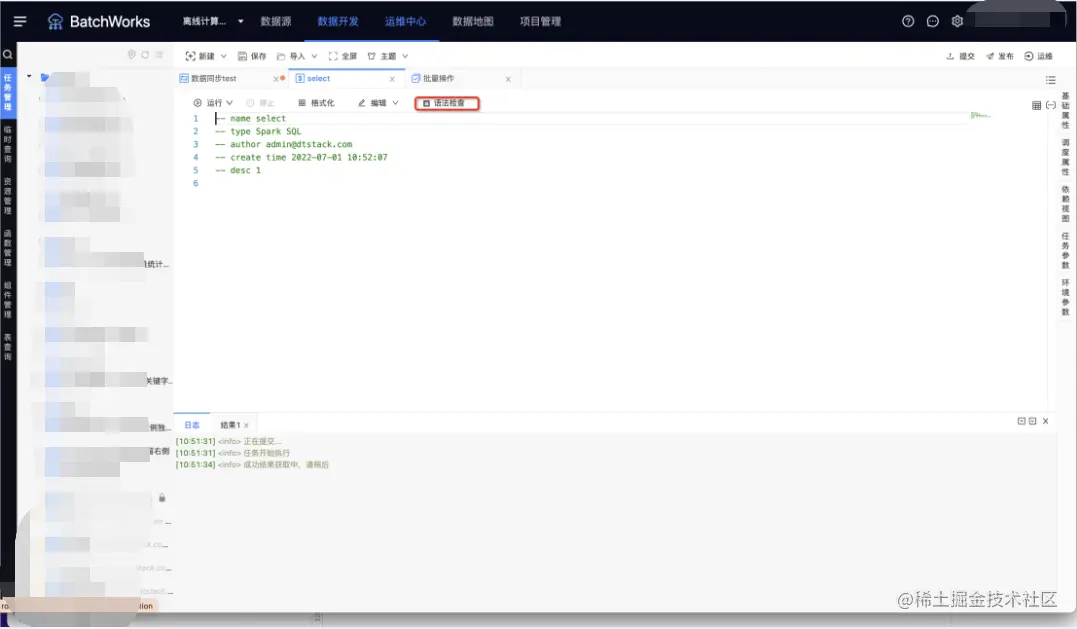Click the lock icon in task tree
Screen dimensions: 1077x629
pos(162,498)
